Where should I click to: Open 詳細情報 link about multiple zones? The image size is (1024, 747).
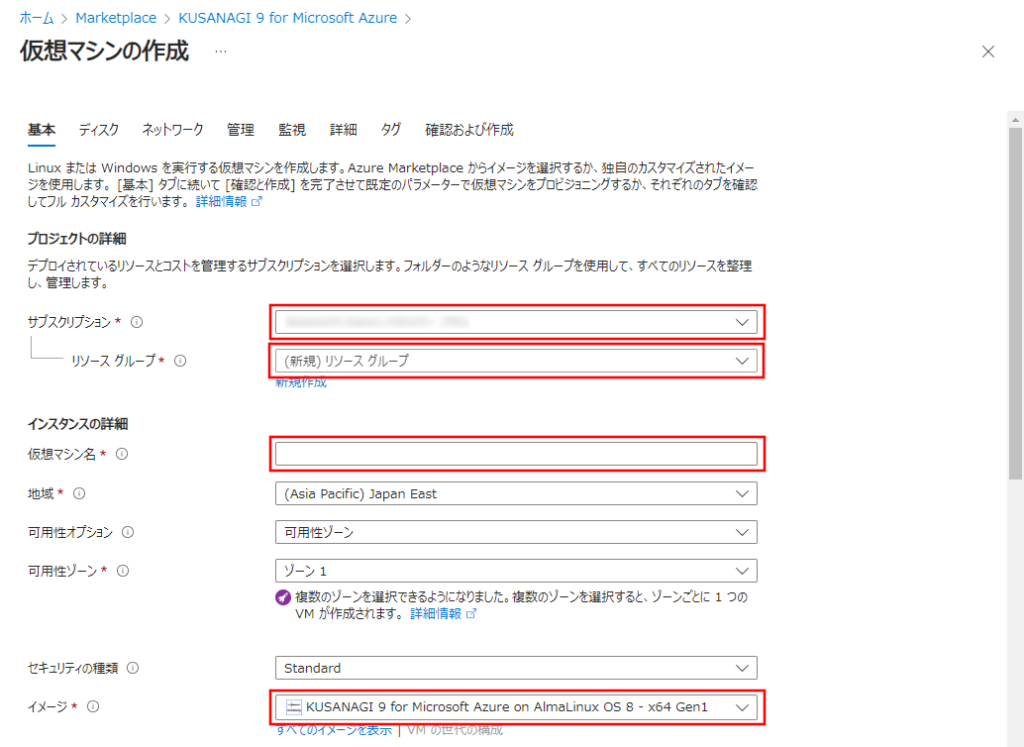[x=443, y=614]
